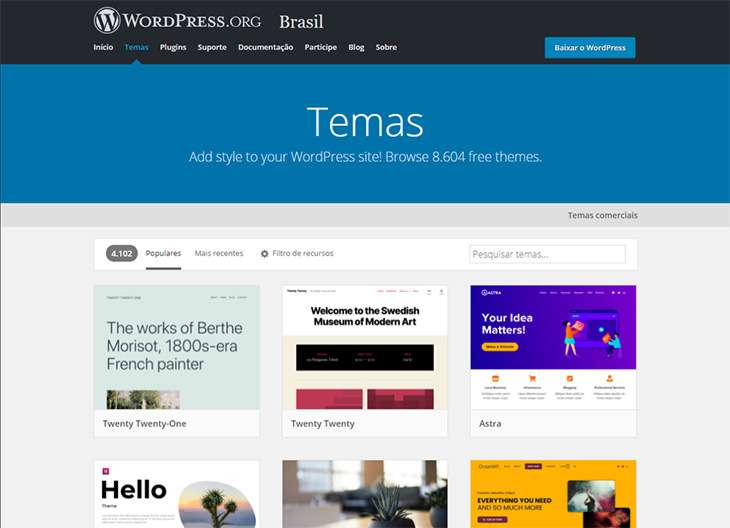Visit the Blog link in the header

coord(356,47)
